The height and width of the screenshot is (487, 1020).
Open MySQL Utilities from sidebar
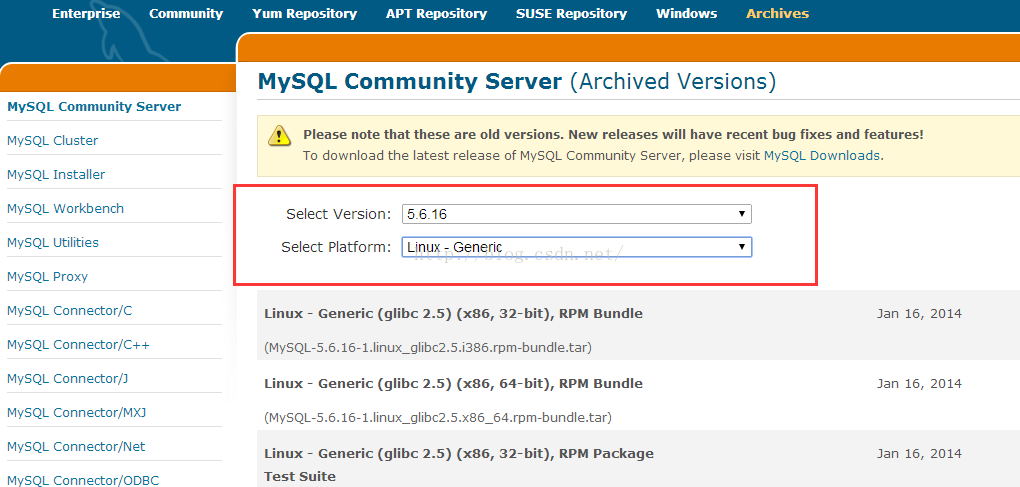tap(53, 243)
